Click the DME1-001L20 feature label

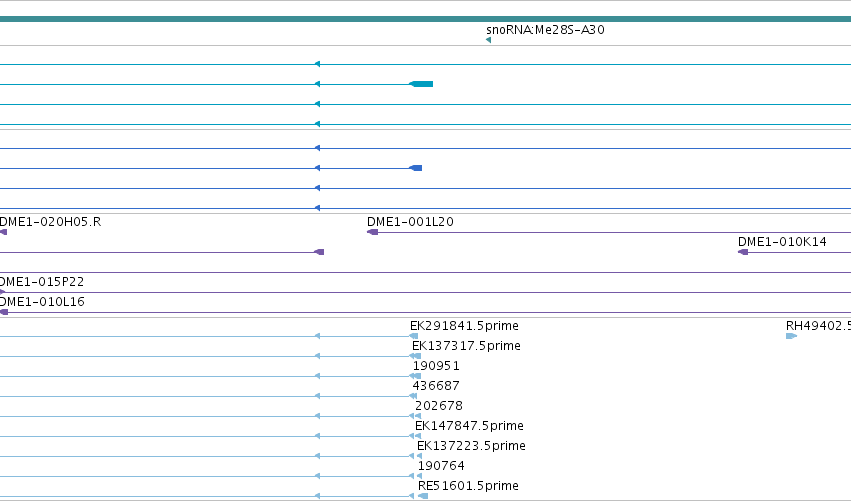coord(410,222)
